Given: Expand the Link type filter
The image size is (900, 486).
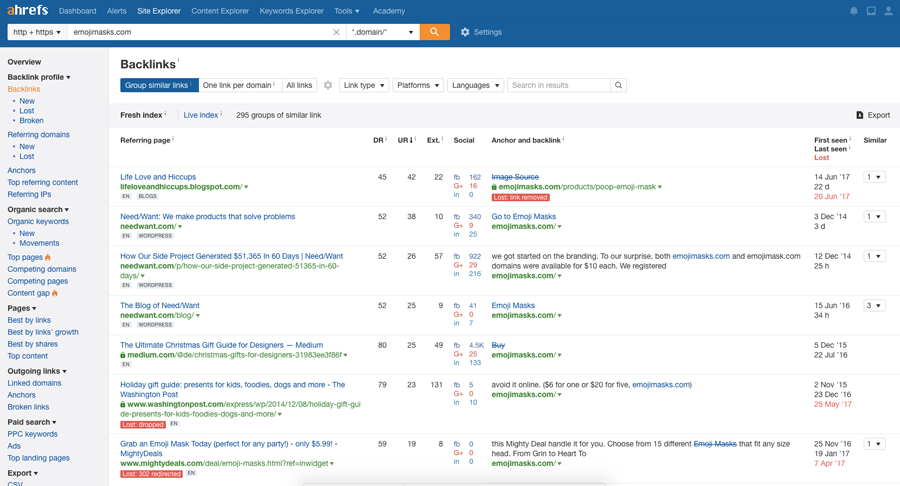Looking at the screenshot, I should coord(363,86).
